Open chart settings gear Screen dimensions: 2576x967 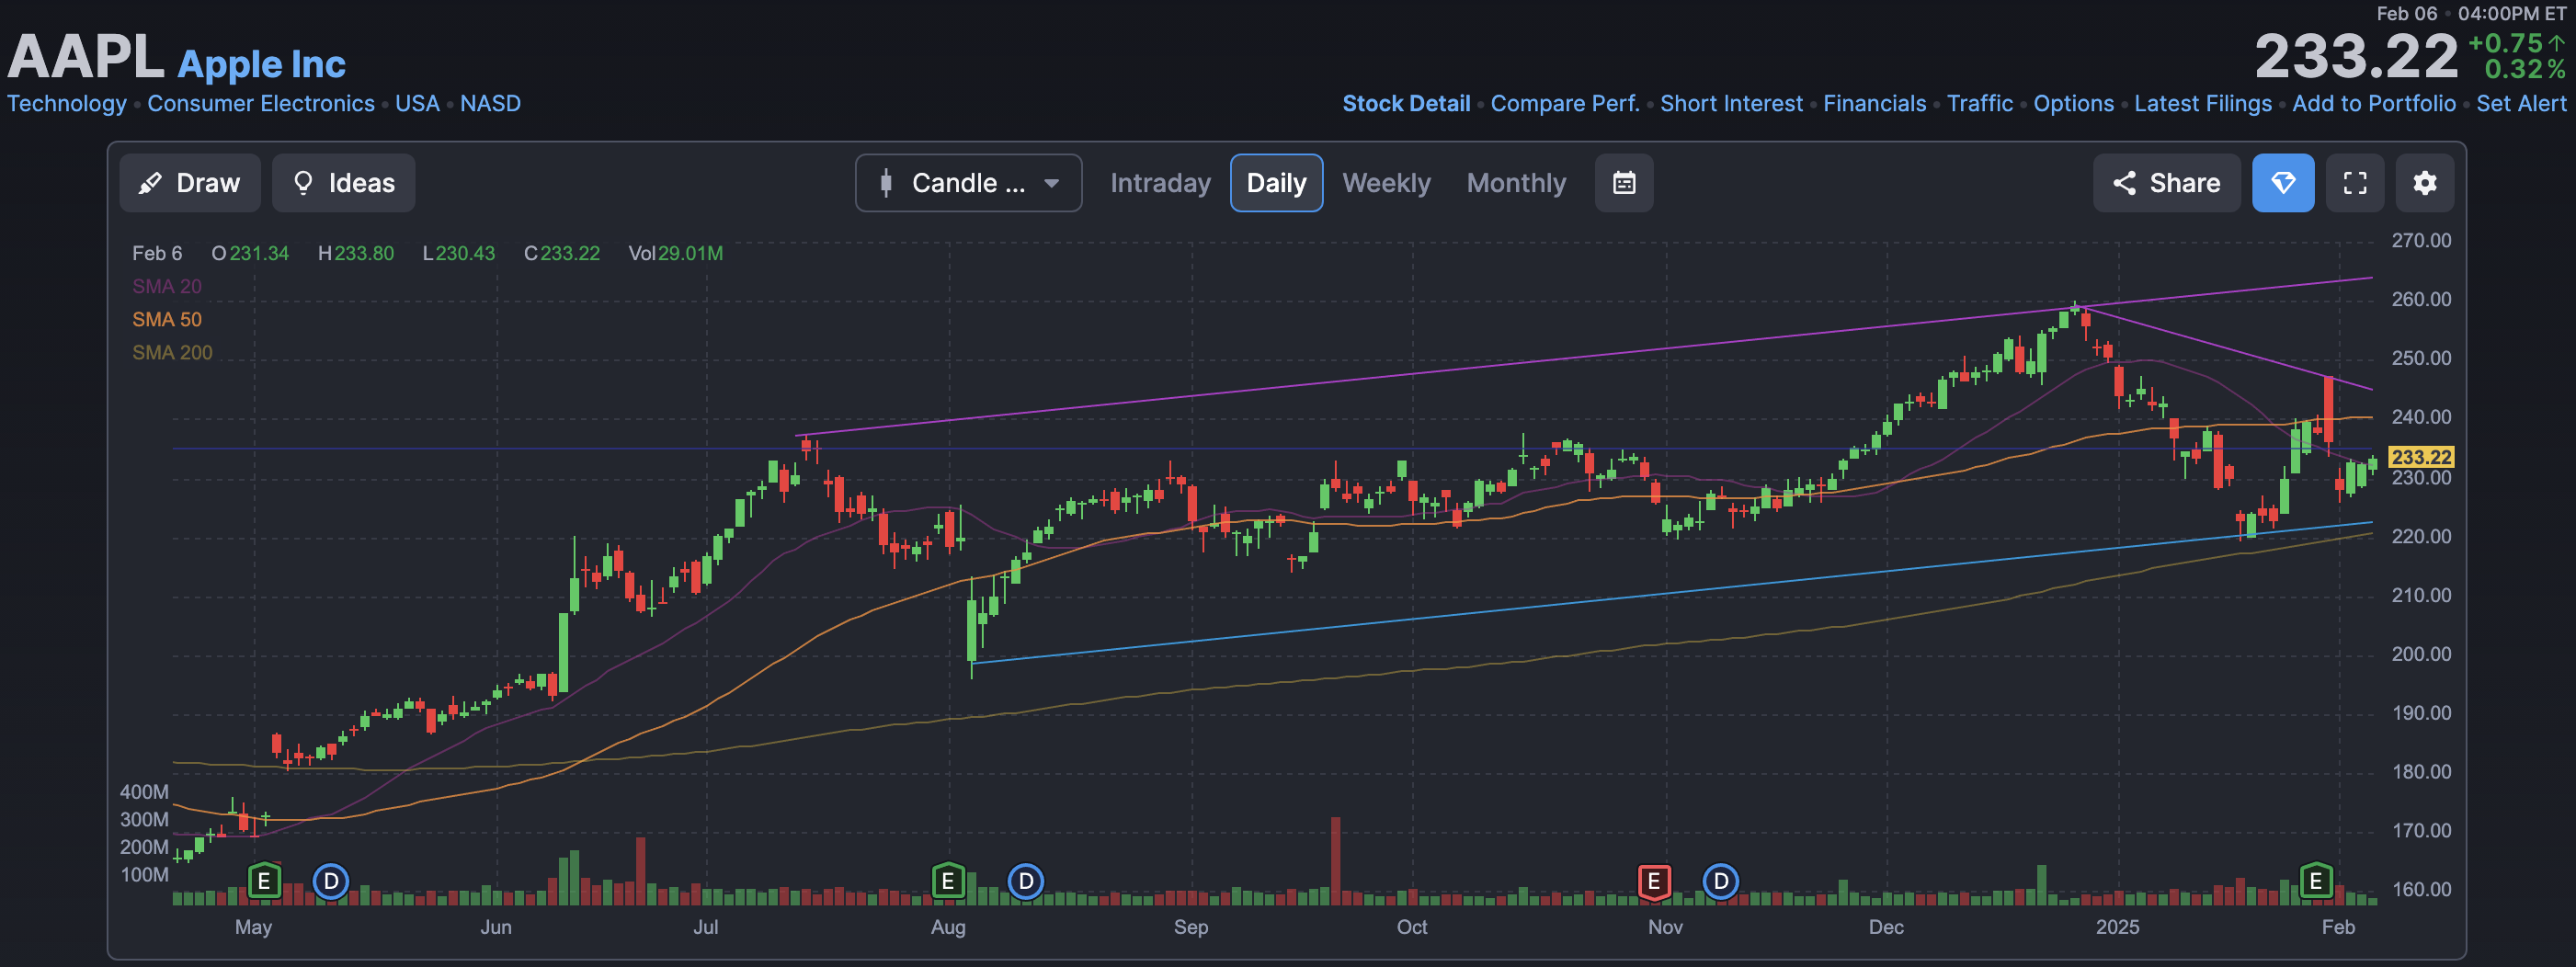[2425, 183]
